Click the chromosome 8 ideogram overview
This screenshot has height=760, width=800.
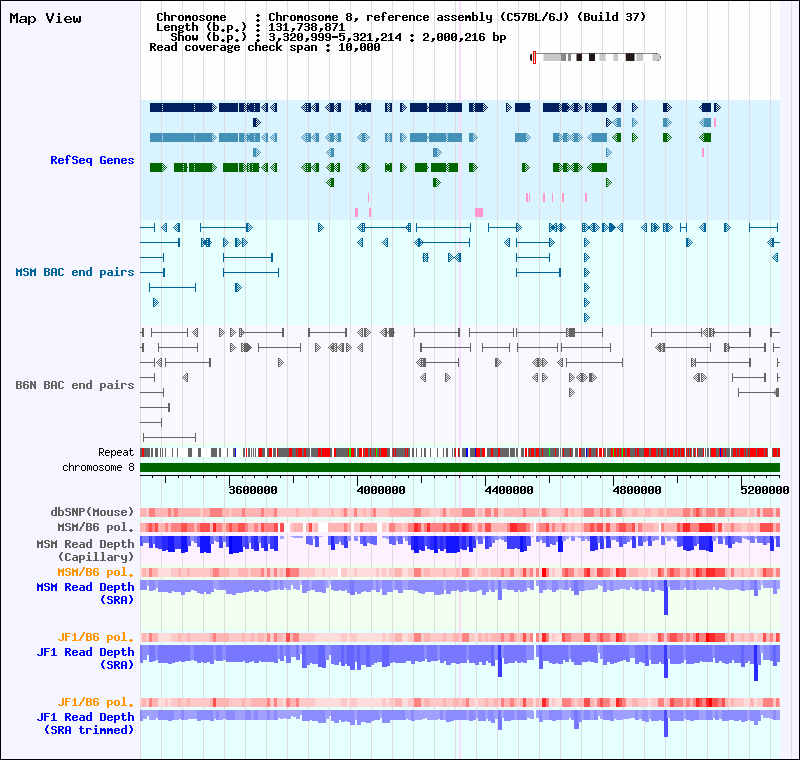click(596, 57)
